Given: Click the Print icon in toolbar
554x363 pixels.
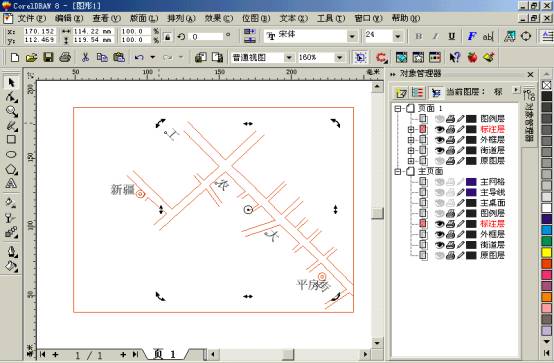Looking at the screenshot, I should click(65, 57).
